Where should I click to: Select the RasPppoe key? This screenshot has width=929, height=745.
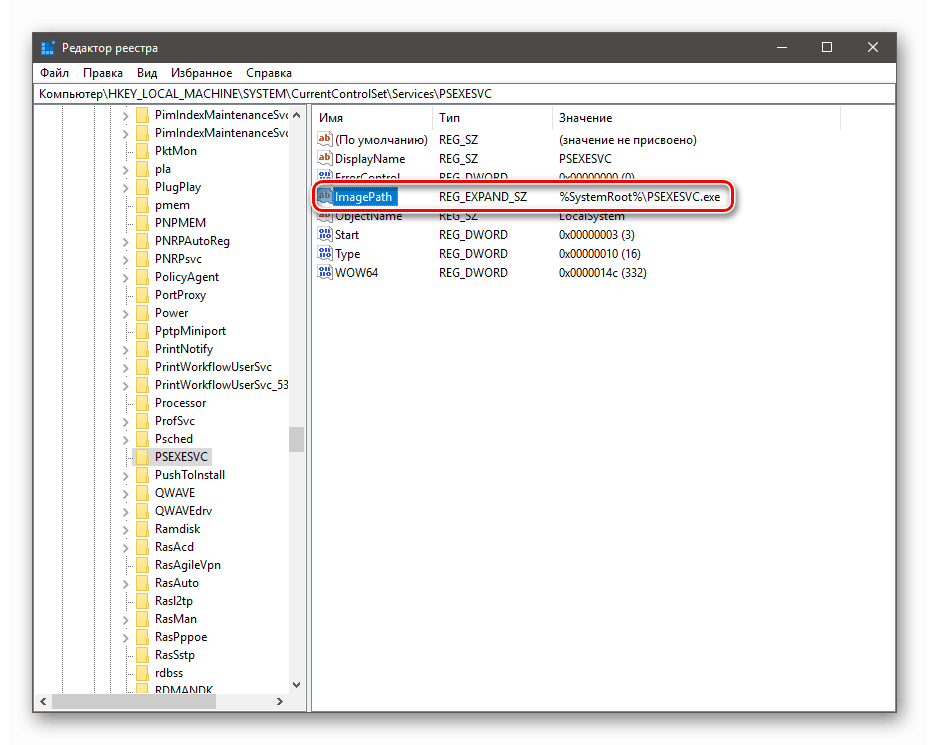[181, 637]
